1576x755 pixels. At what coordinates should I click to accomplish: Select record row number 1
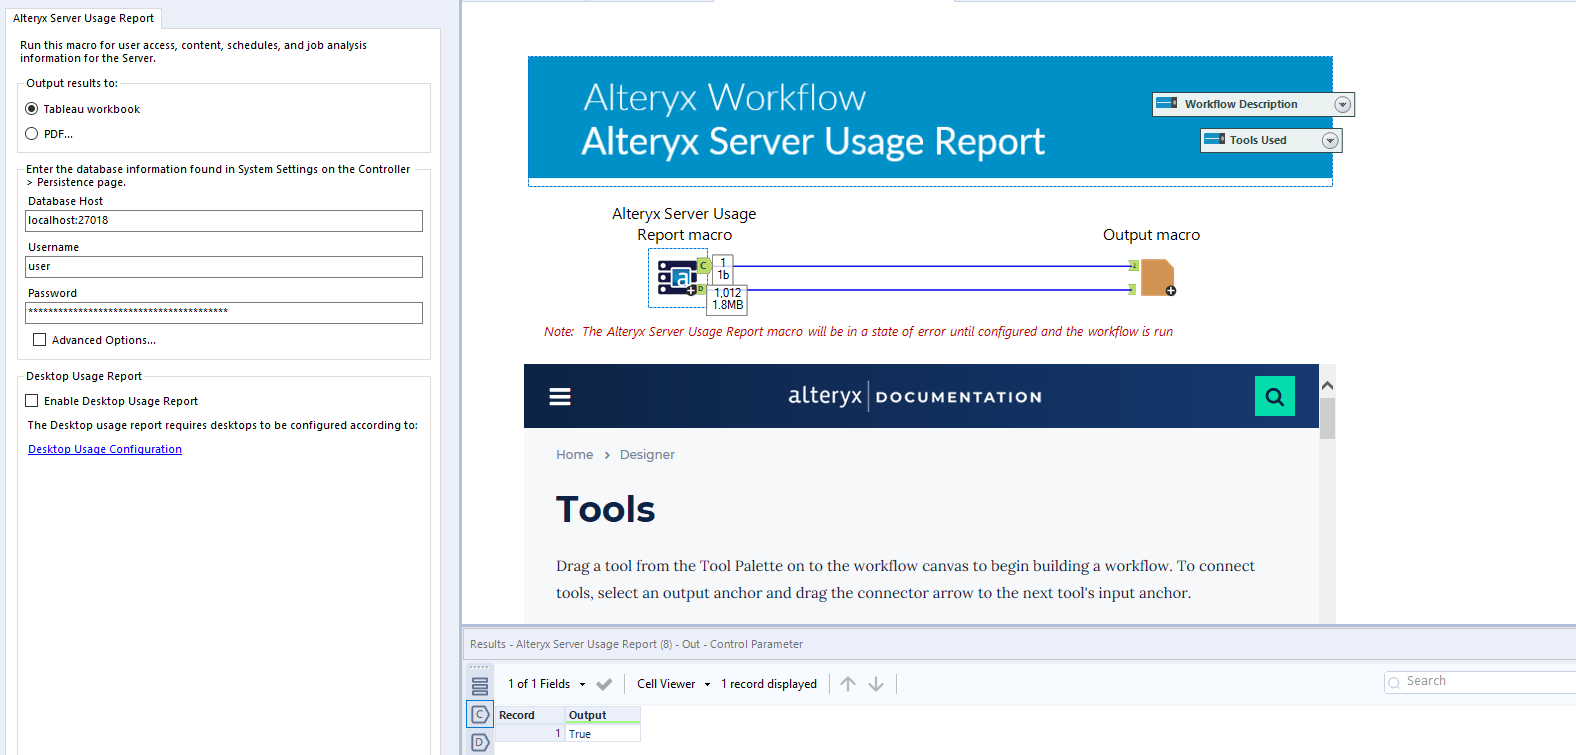[x=530, y=734]
